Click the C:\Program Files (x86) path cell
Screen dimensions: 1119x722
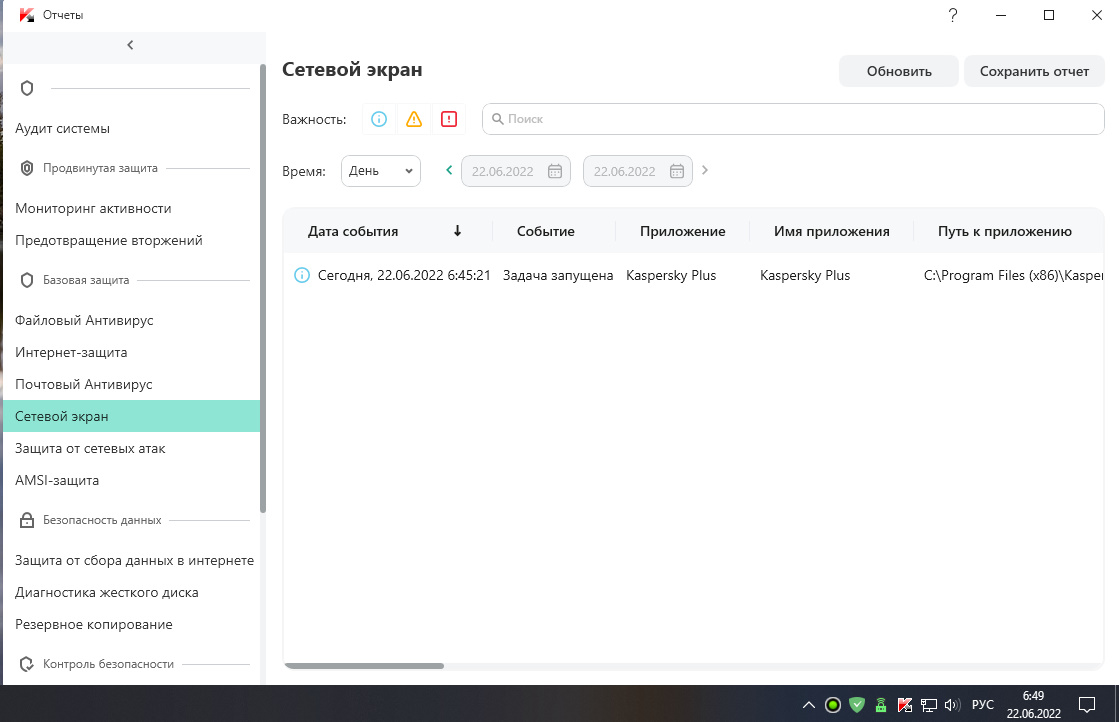coord(1013,275)
